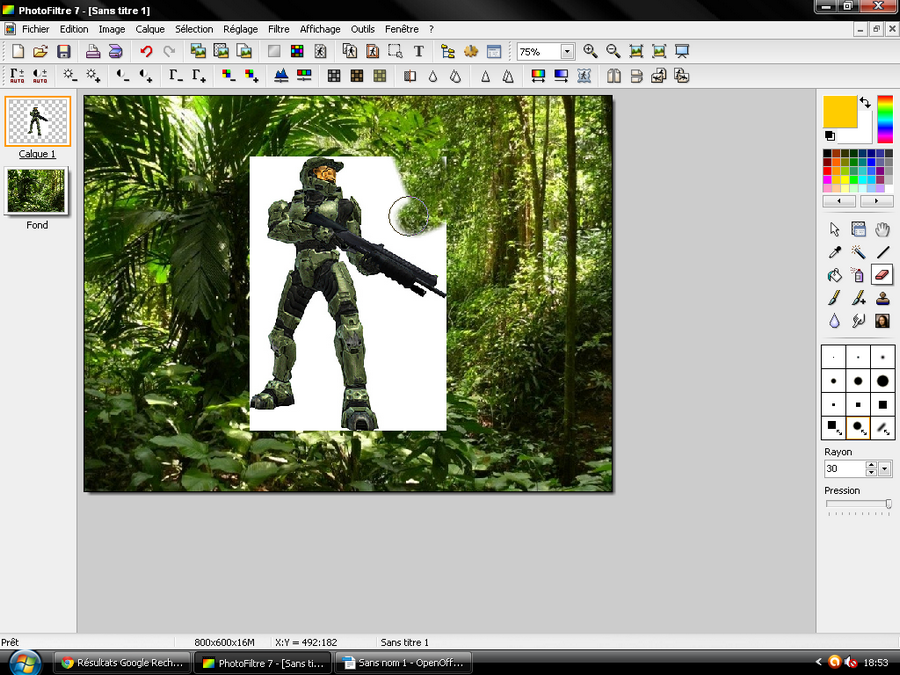Image resolution: width=900 pixels, height=675 pixels.
Task: Select the Blur water drop tool in the palette
Action: click(x=835, y=321)
